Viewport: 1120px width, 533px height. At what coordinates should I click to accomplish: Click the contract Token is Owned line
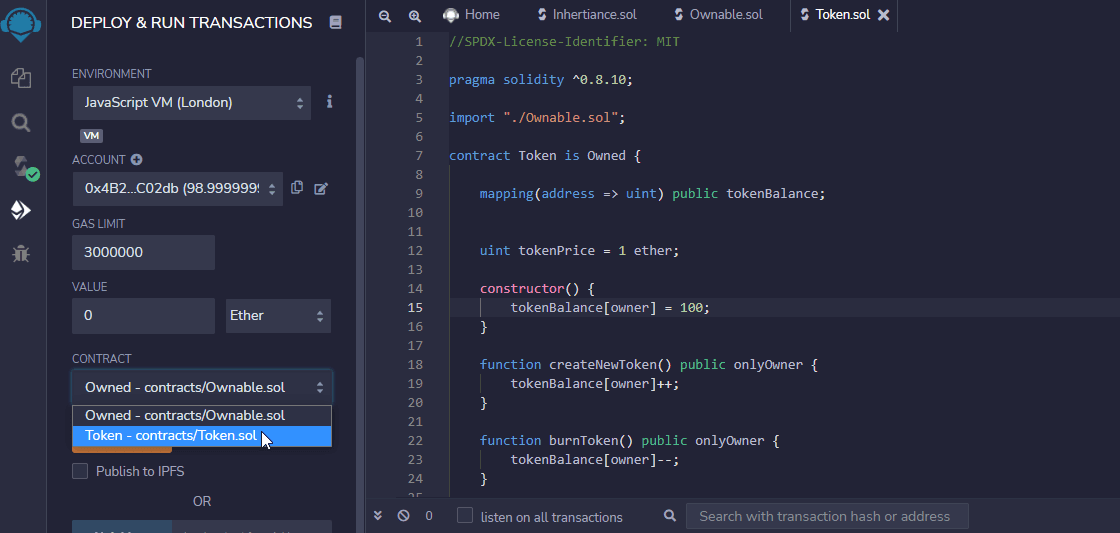[545, 155]
